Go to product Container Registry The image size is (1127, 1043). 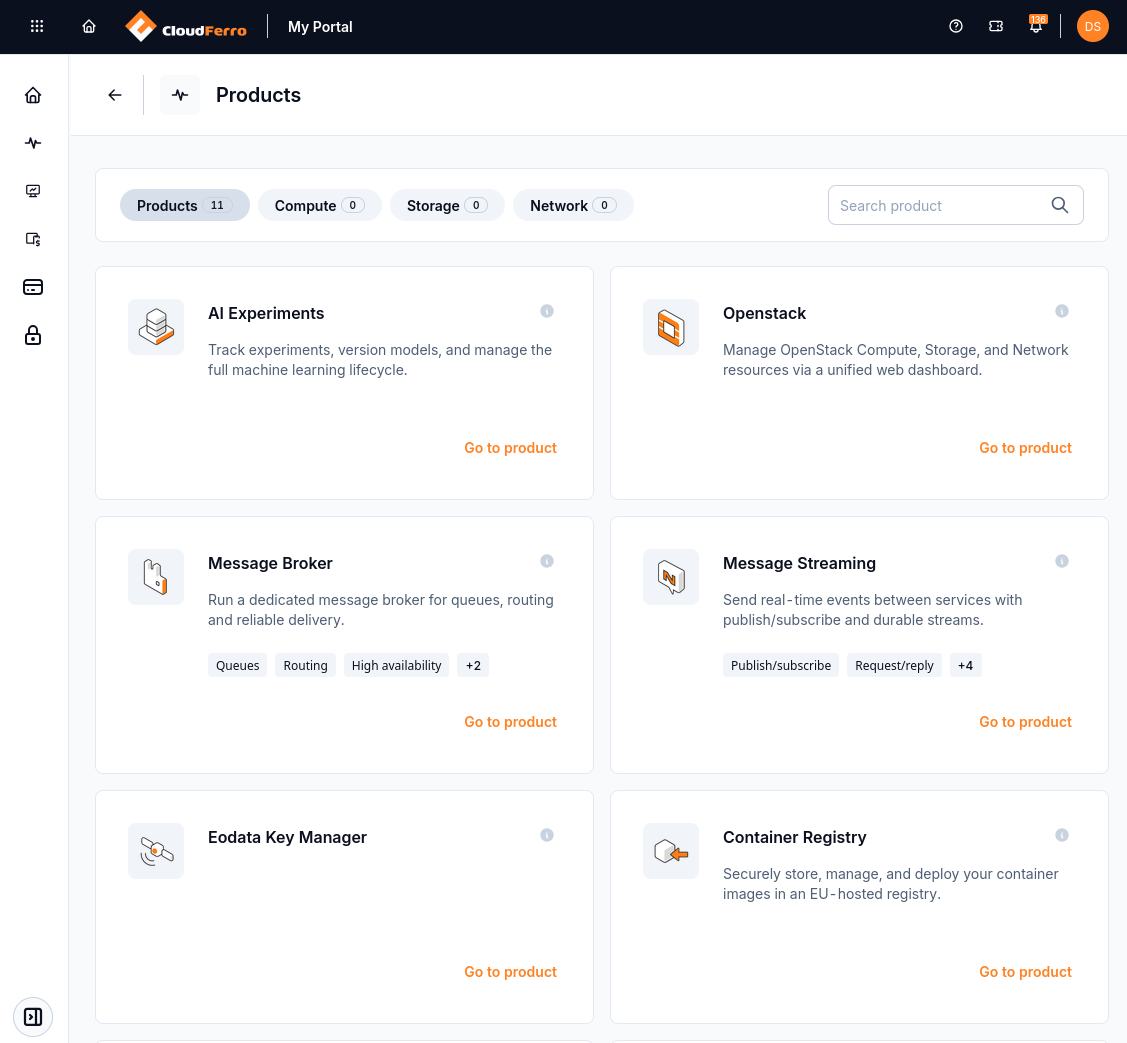tap(1025, 973)
